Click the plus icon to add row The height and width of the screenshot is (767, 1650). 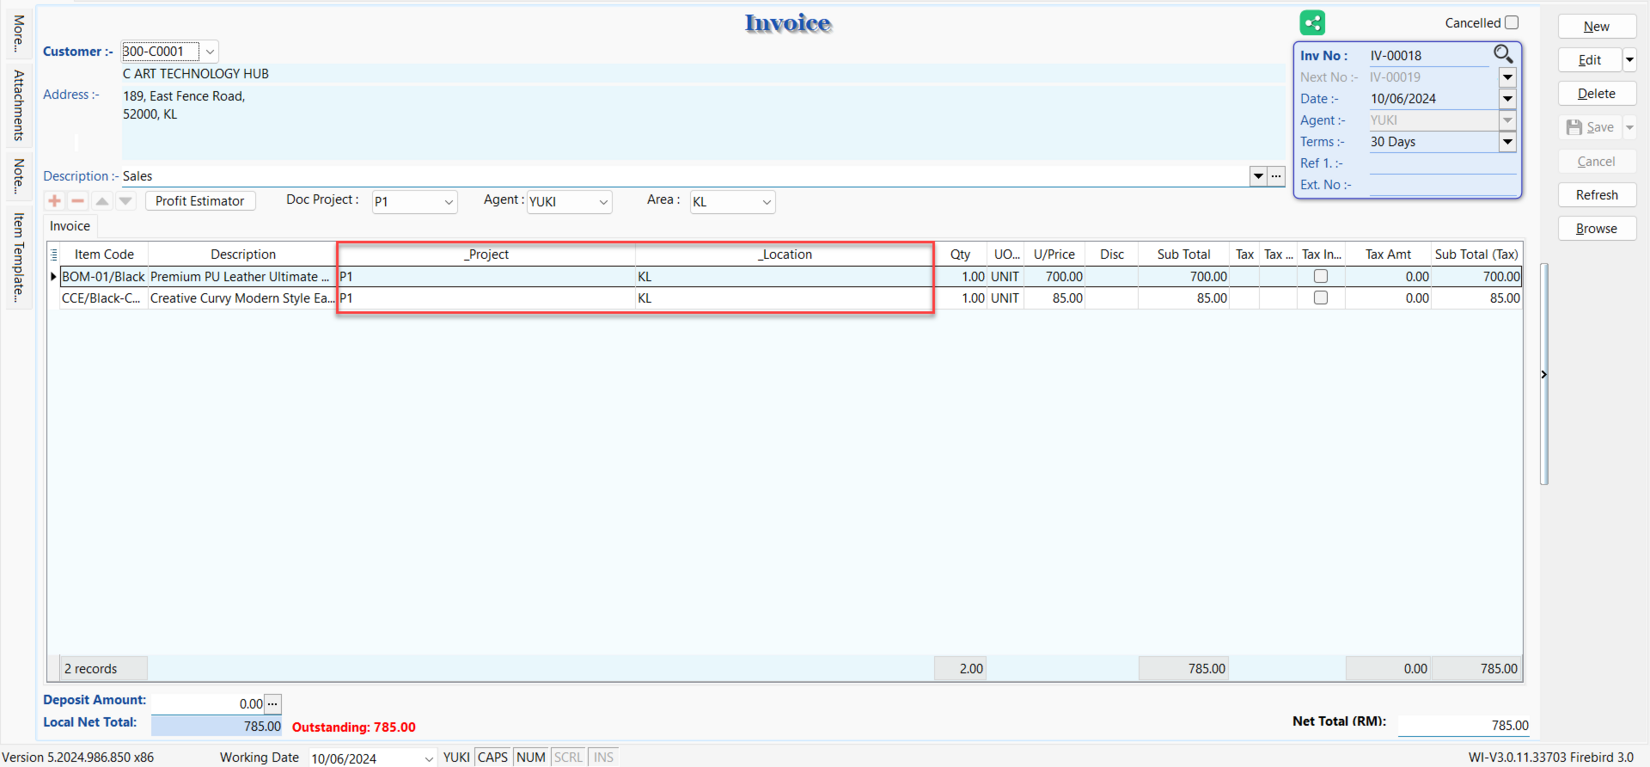pos(55,201)
